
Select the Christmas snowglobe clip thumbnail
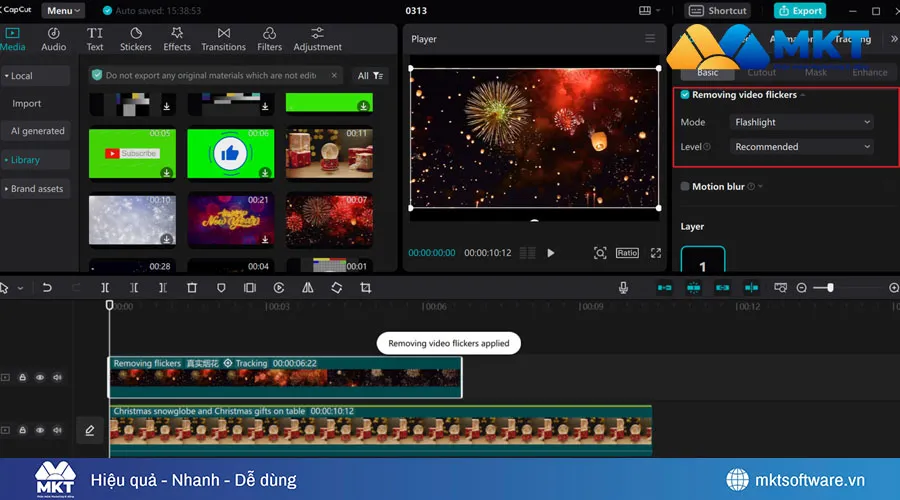pos(329,153)
